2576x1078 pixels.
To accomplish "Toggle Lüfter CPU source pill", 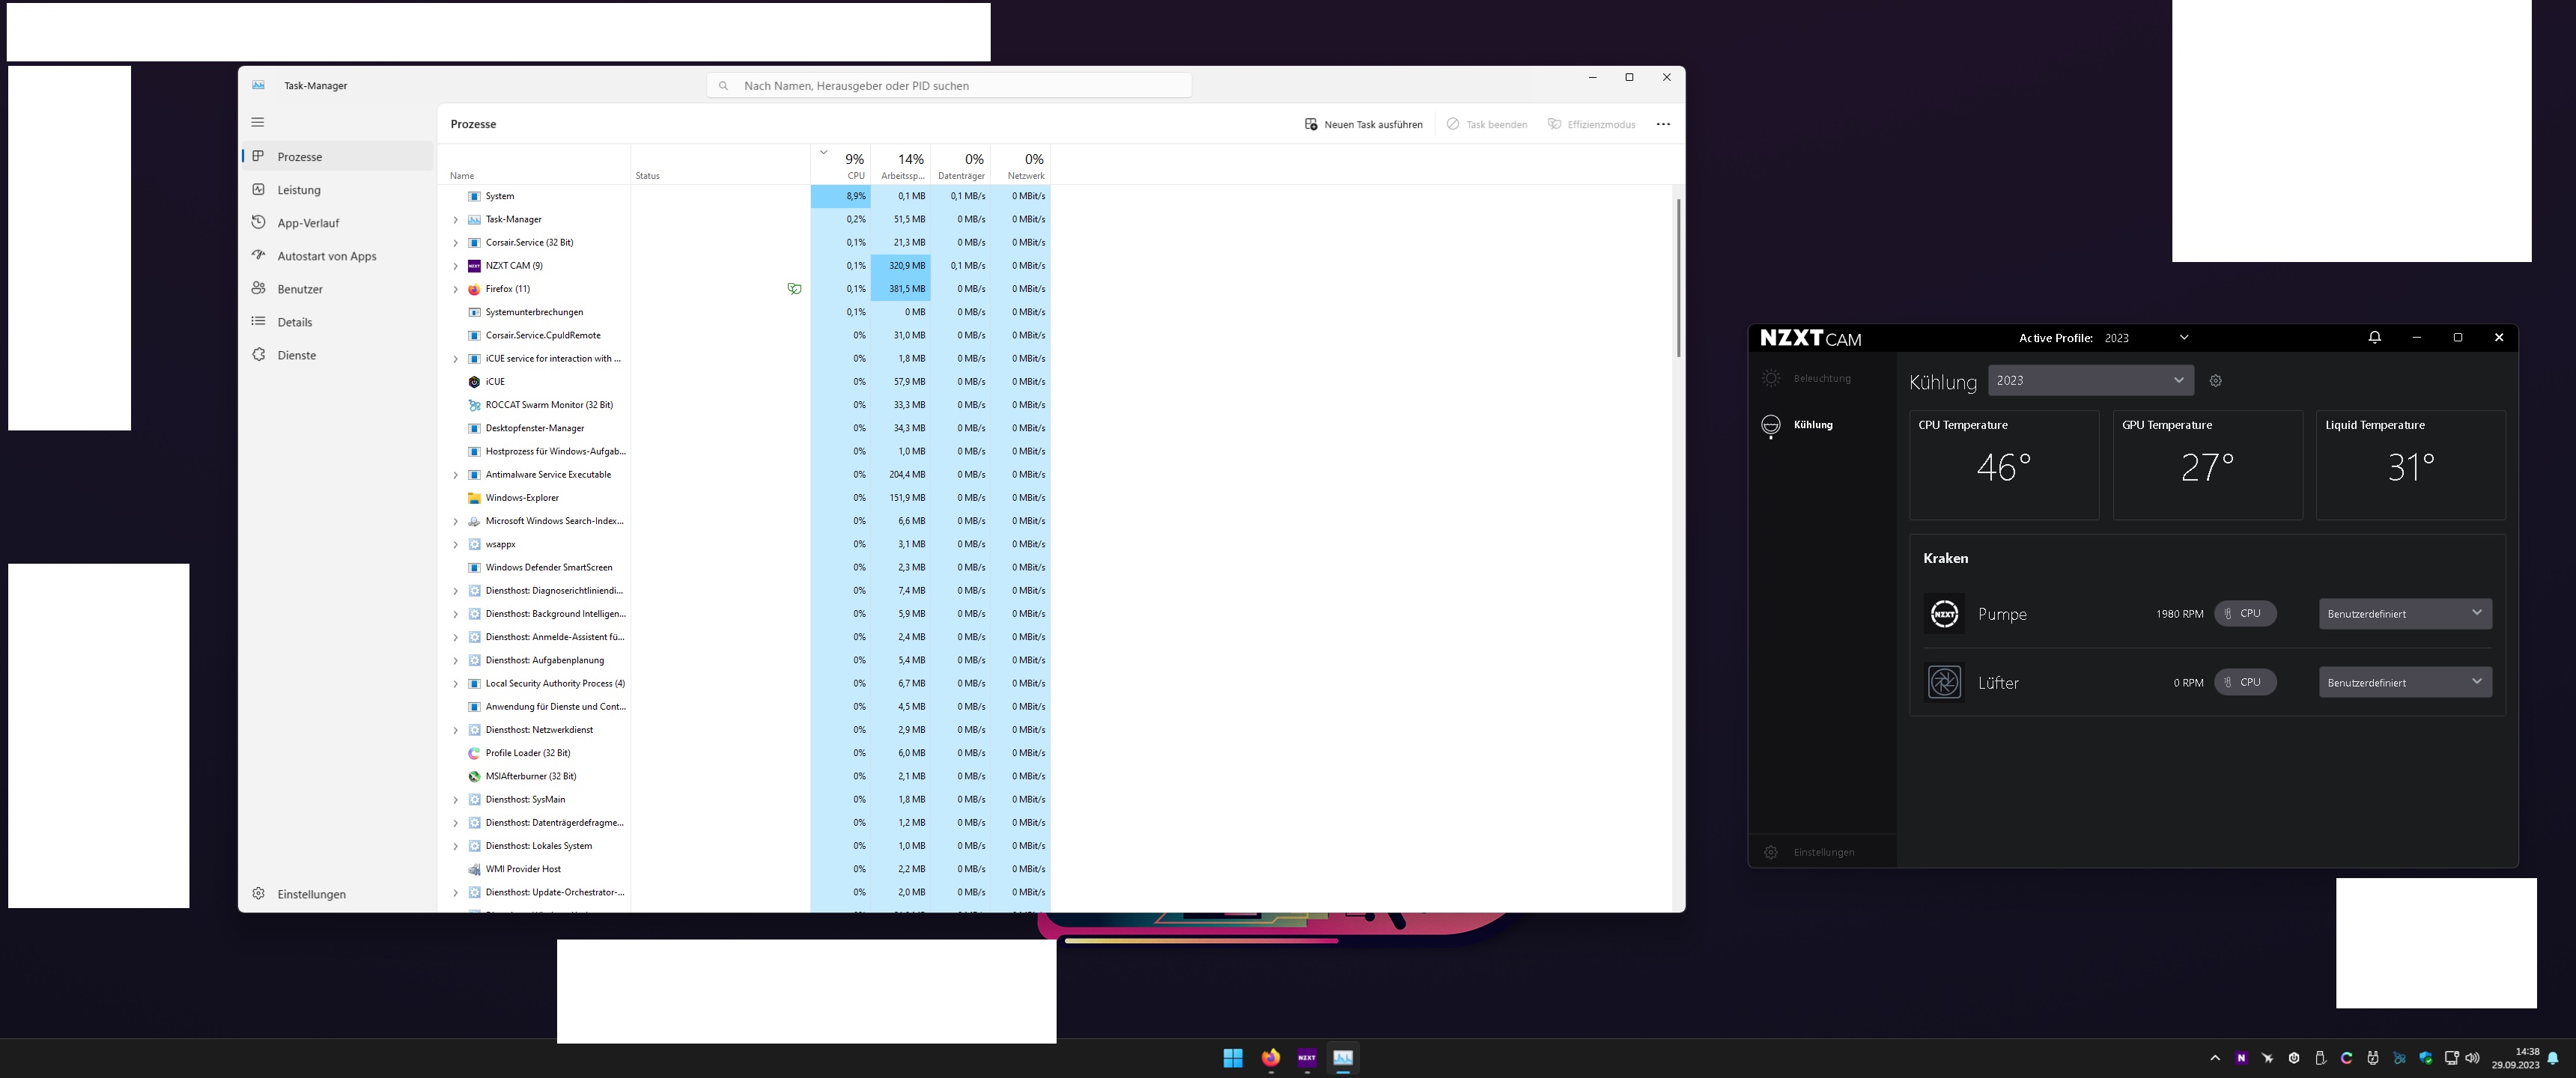I will 2245,683.
